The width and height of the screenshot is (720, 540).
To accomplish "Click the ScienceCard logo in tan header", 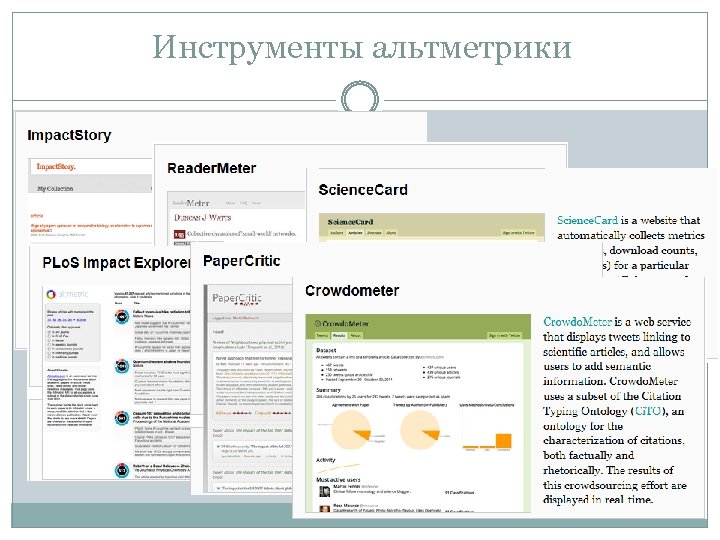I will click(x=350, y=222).
